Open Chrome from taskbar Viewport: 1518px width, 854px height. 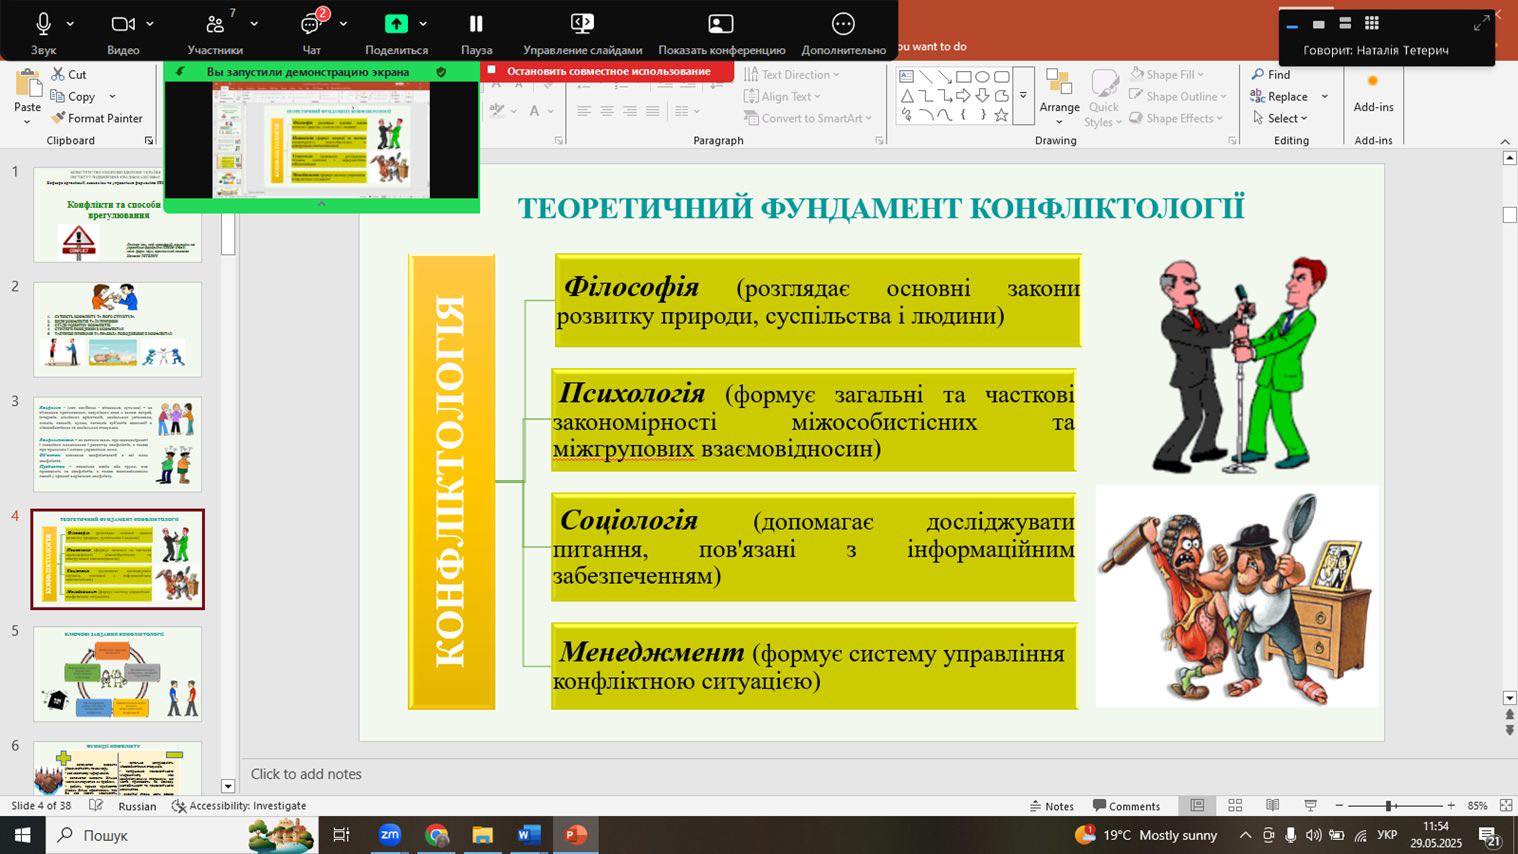click(x=436, y=835)
